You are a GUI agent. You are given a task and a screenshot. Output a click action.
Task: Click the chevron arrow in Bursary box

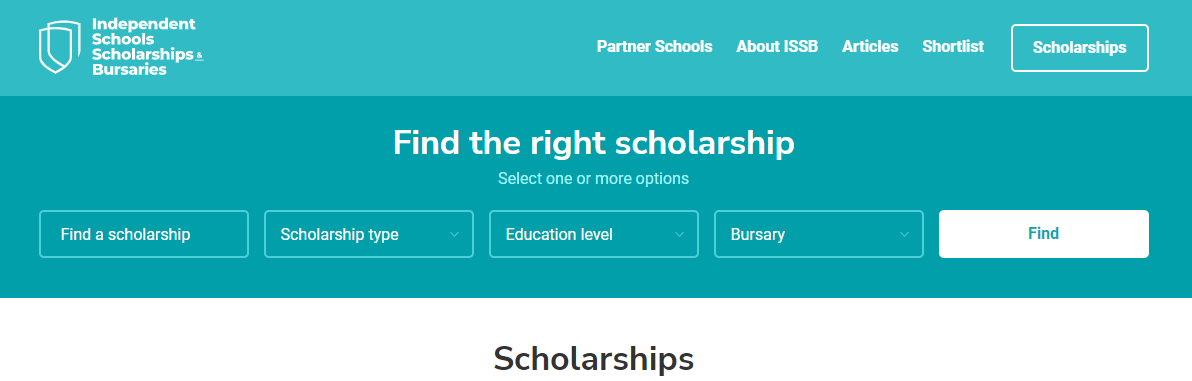(x=905, y=234)
